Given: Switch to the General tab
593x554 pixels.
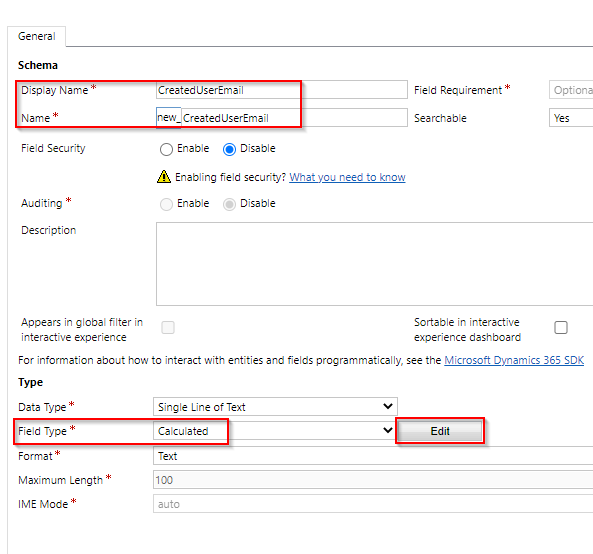Looking at the screenshot, I should click(x=37, y=36).
